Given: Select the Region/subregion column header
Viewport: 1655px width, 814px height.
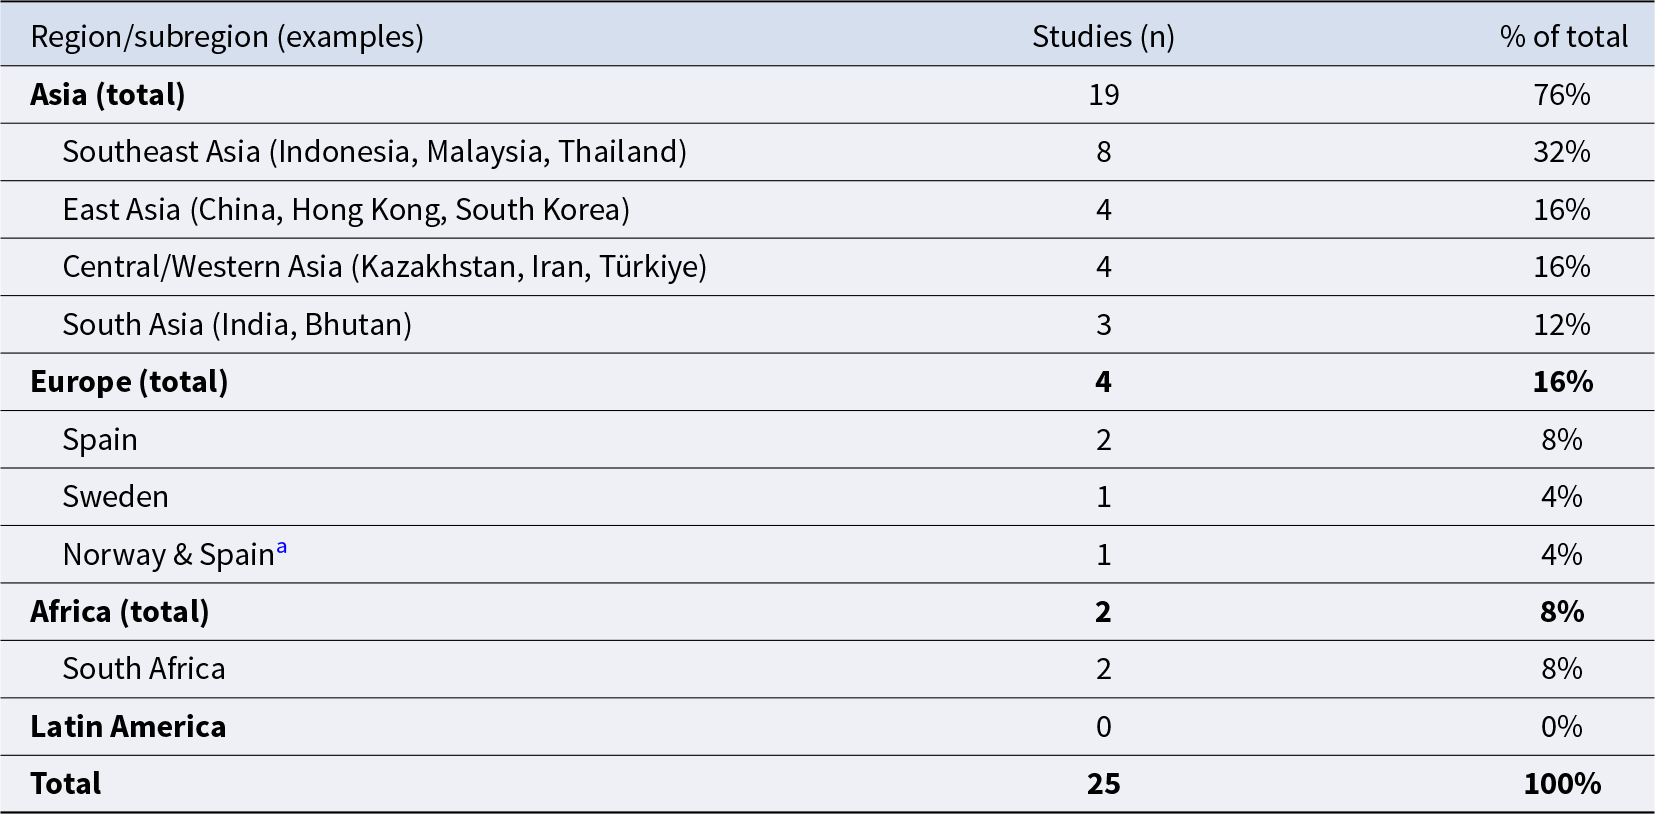Looking at the screenshot, I should (x=227, y=37).
